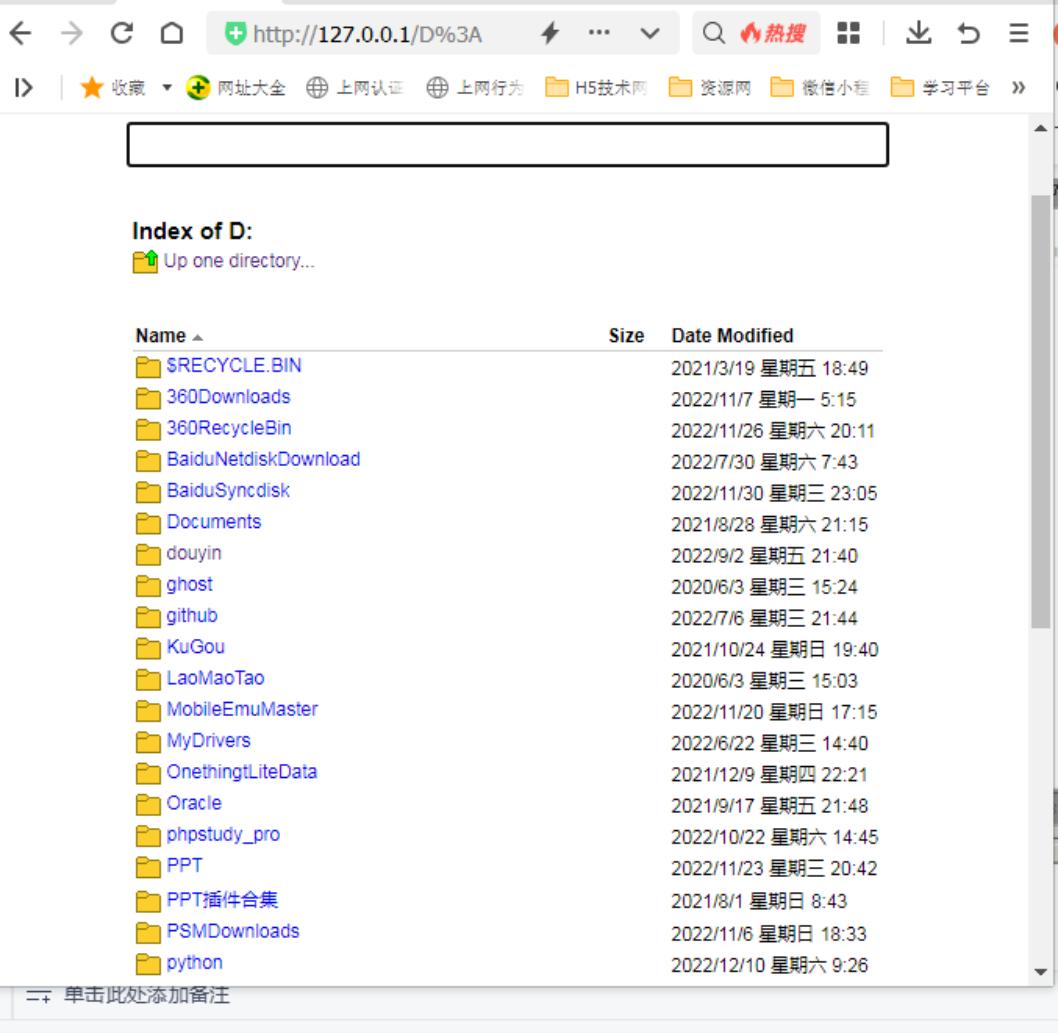This screenshot has height=1034, width=1058.
Task: Sort listing by Name column header
Action: (161, 336)
